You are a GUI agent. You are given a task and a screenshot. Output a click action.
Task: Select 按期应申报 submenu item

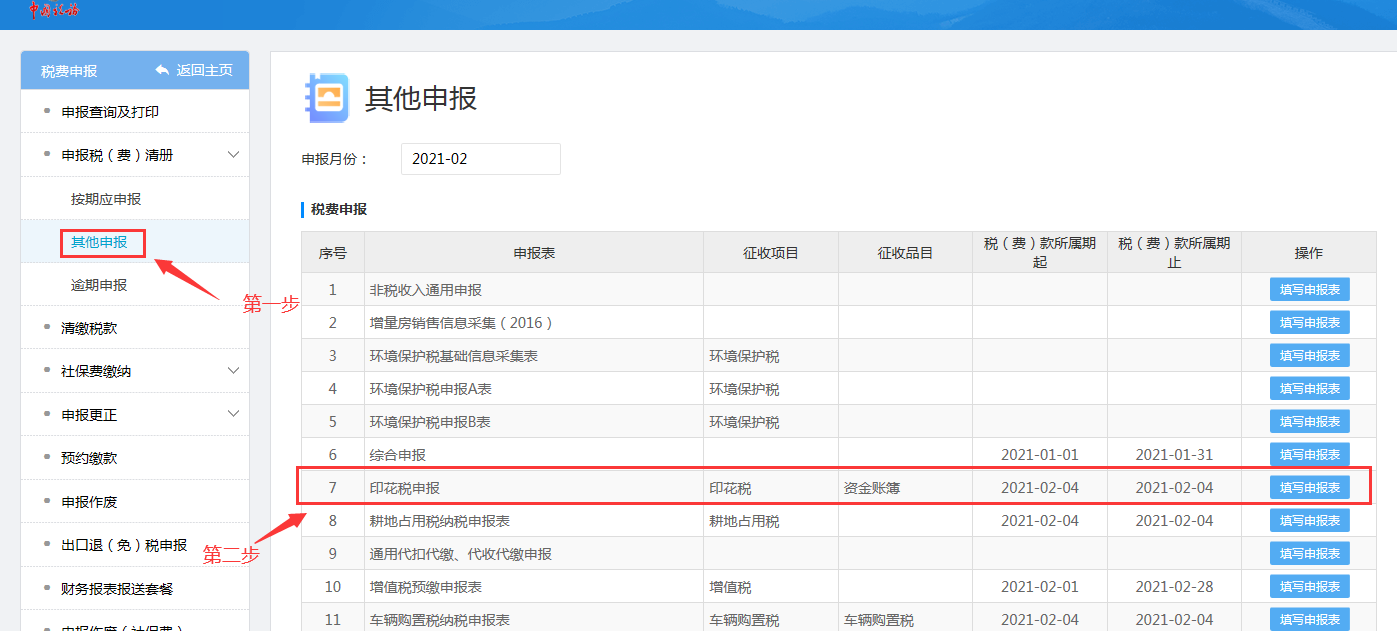click(106, 199)
